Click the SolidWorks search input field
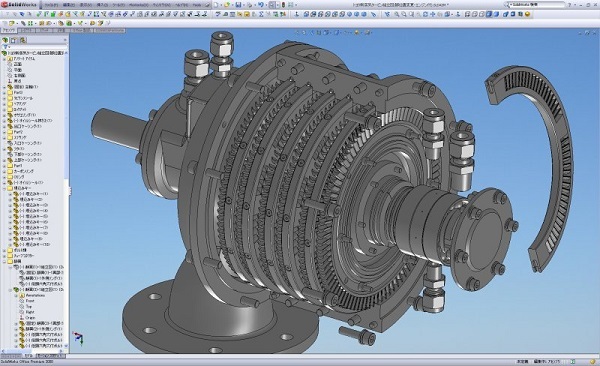 click(x=537, y=5)
